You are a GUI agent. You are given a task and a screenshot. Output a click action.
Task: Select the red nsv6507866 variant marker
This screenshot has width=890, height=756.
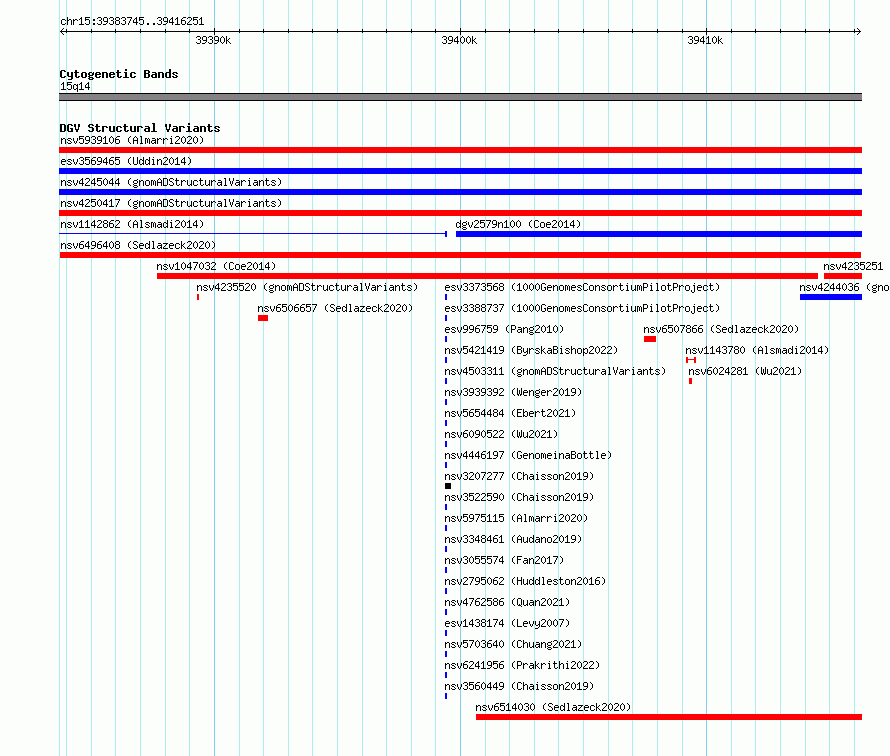tap(650, 339)
